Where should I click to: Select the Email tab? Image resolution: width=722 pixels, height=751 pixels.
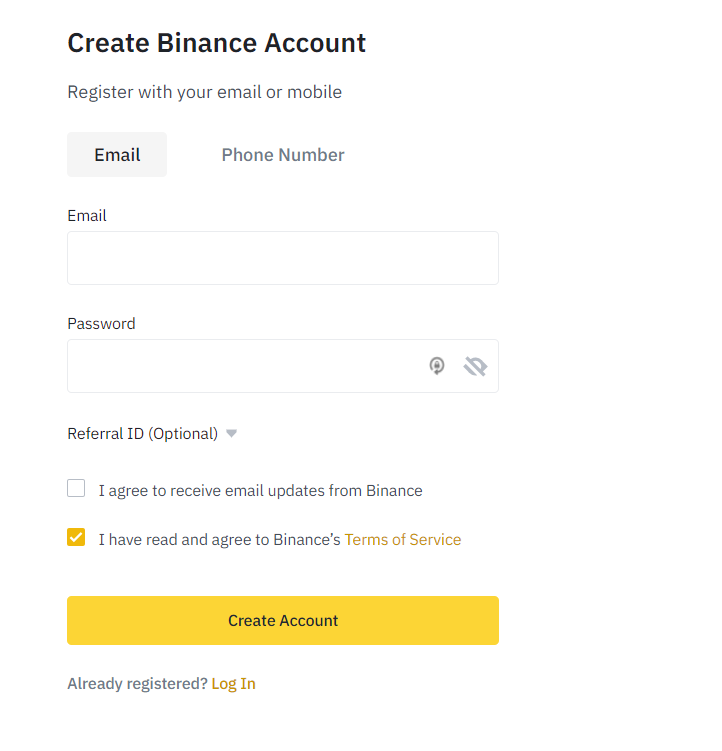point(117,155)
